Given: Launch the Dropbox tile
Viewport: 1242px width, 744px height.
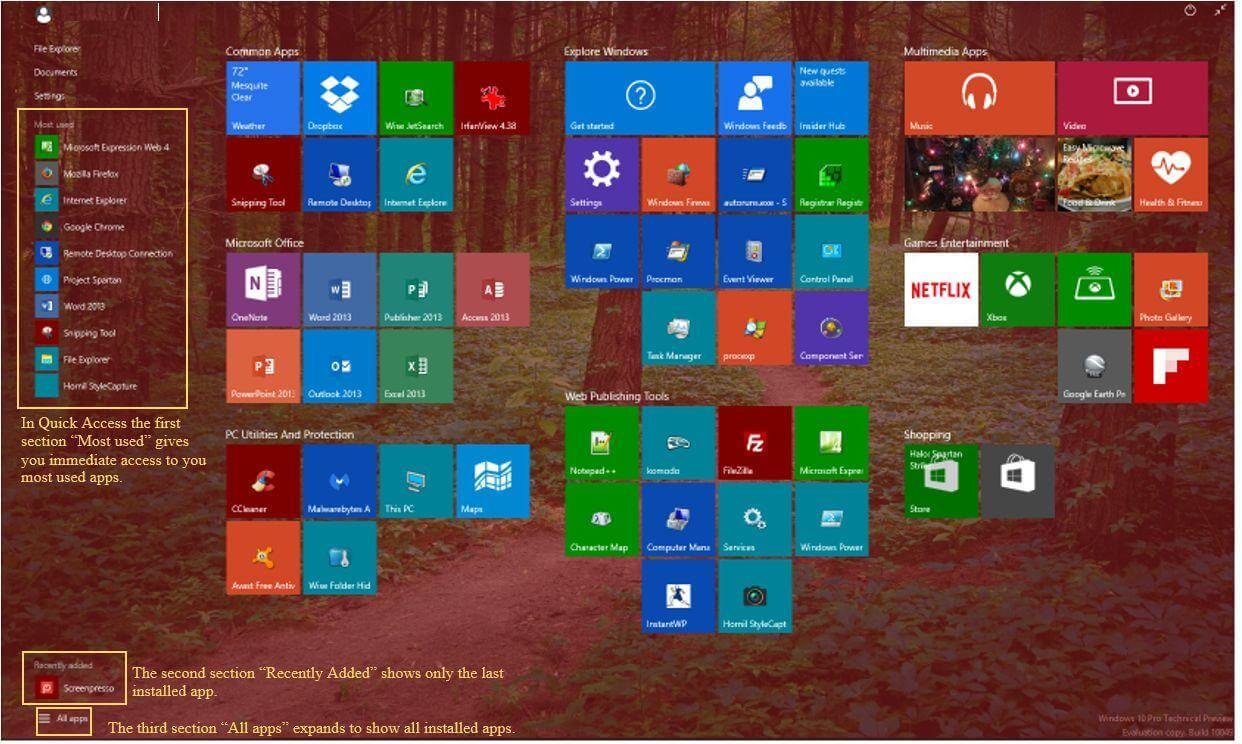Looking at the screenshot, I should tap(340, 98).
